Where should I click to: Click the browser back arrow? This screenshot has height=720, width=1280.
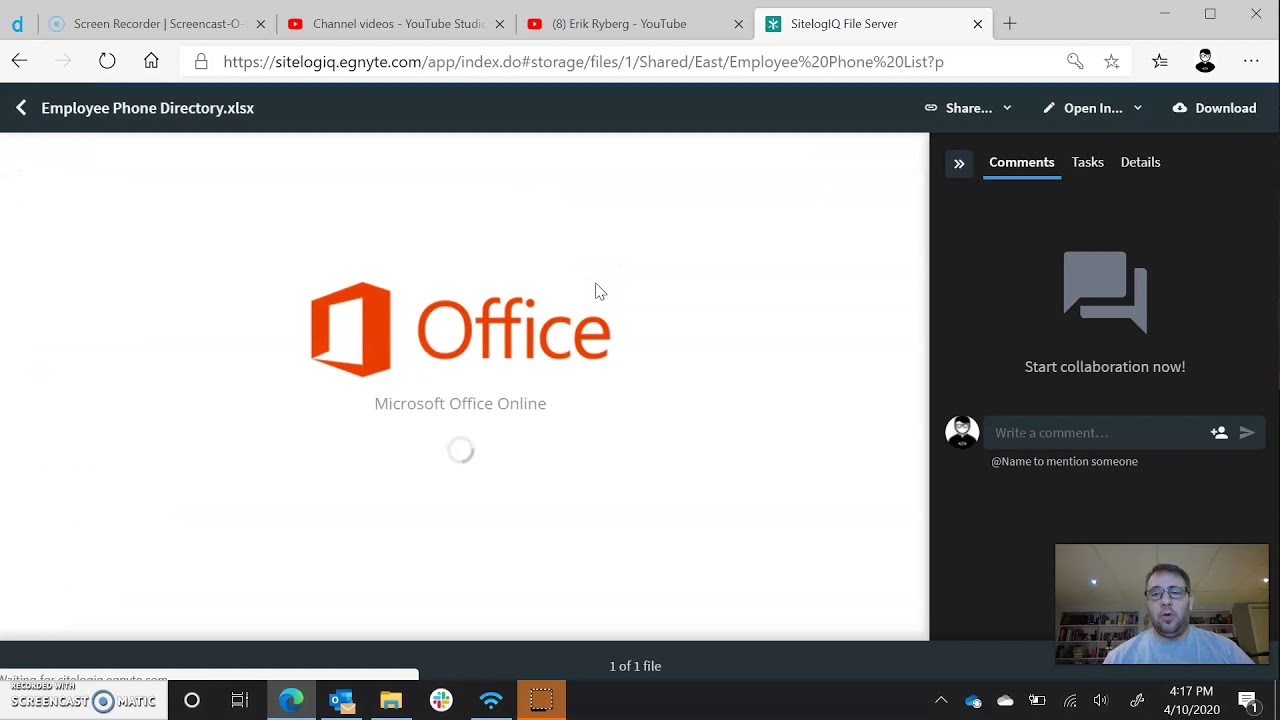tap(20, 61)
